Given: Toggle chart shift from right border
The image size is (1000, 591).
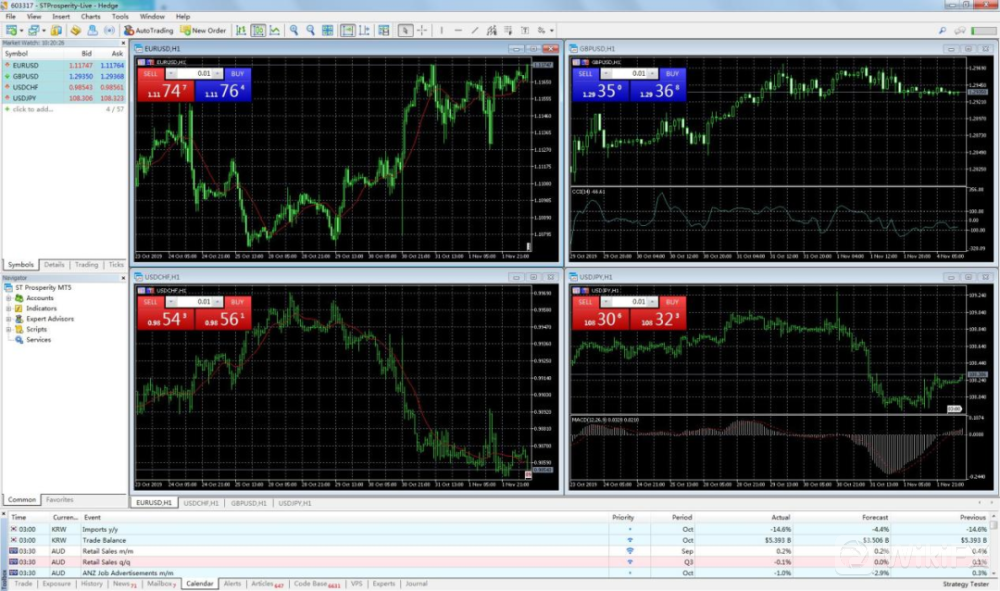Looking at the screenshot, I should click(364, 30).
